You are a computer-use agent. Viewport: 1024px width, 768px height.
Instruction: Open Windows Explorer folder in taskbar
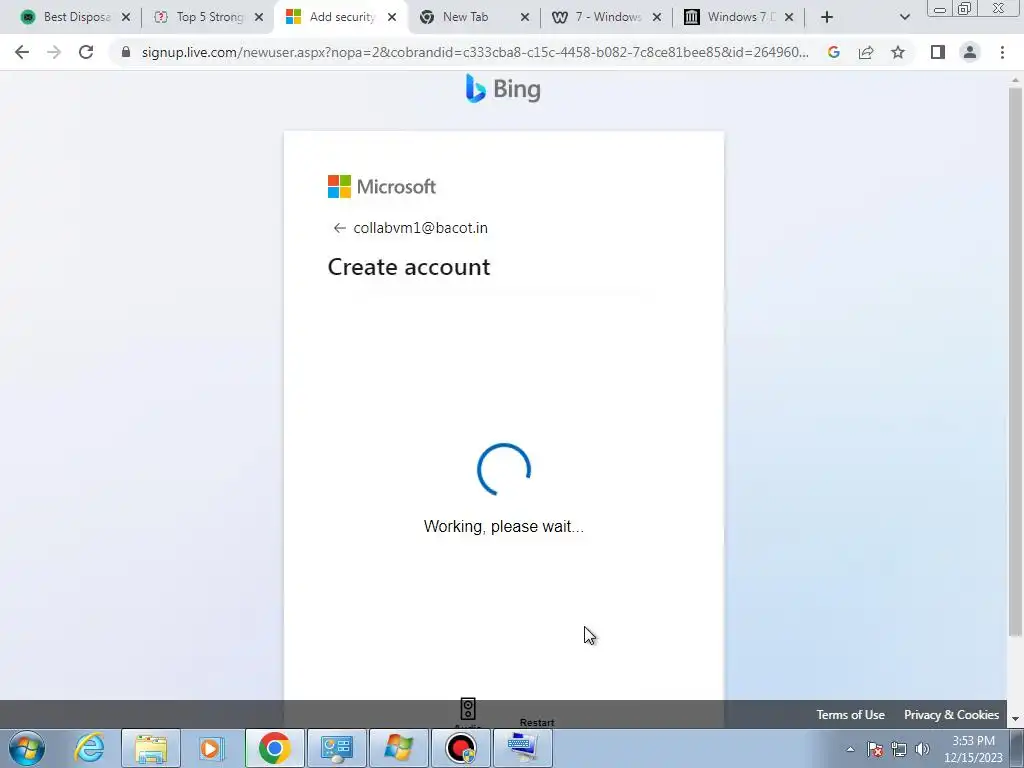(151, 748)
